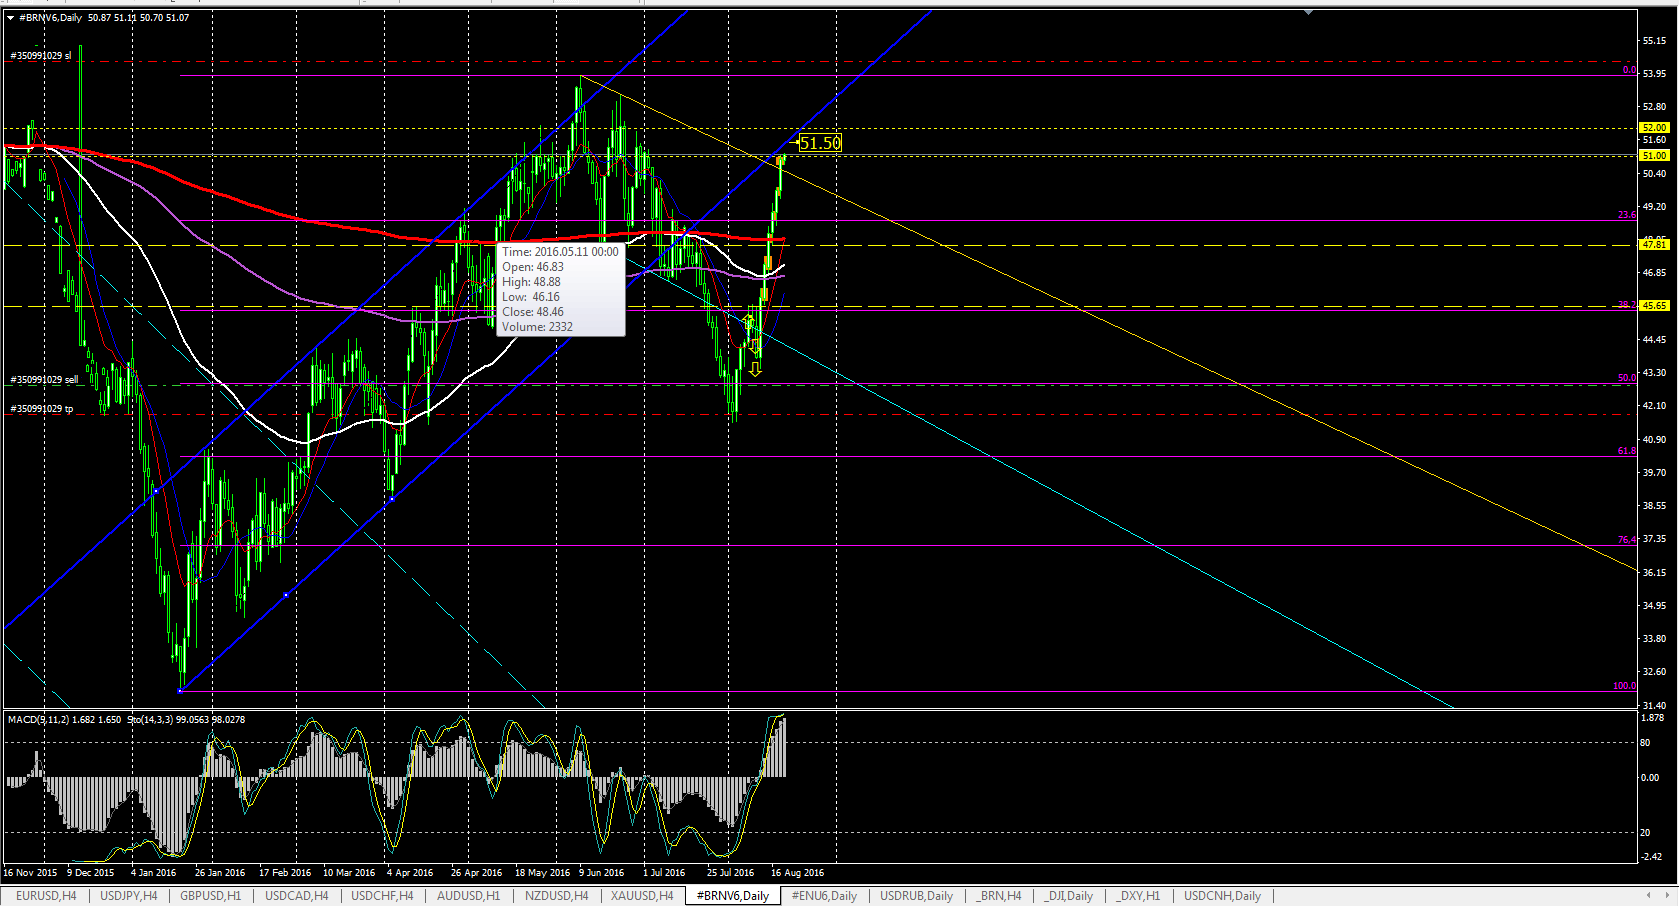1679x907 pixels.
Task: Click the 9 Jun 2016 date on time axis
Action: click(x=601, y=873)
